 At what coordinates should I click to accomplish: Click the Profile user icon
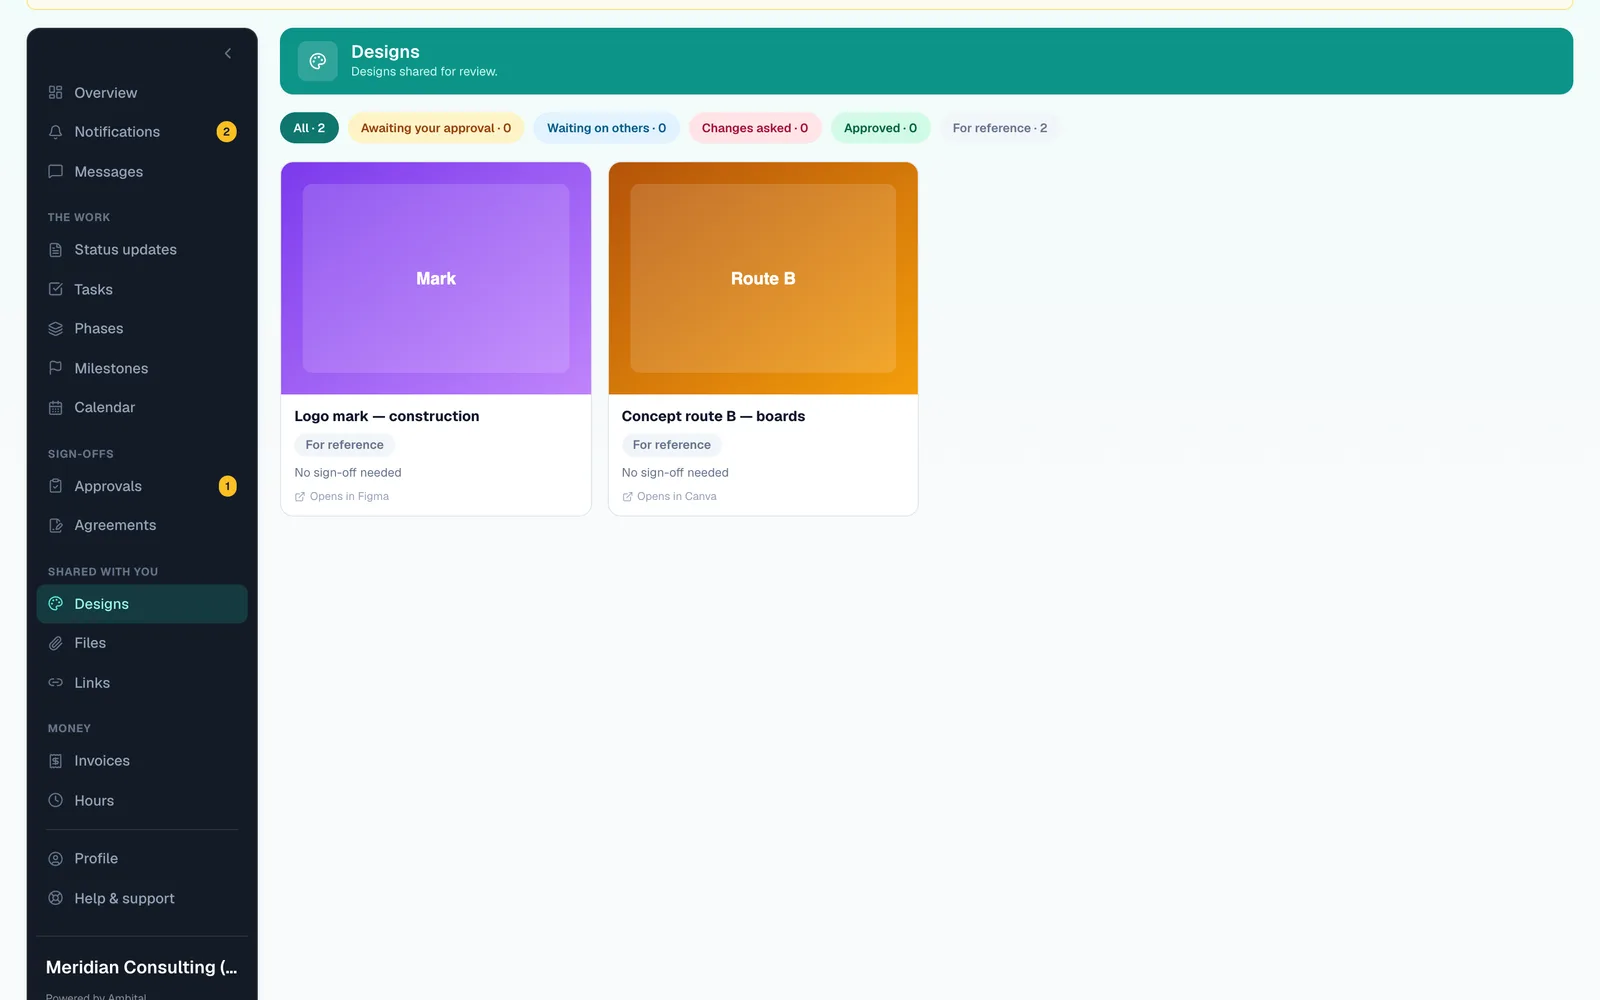(56, 859)
